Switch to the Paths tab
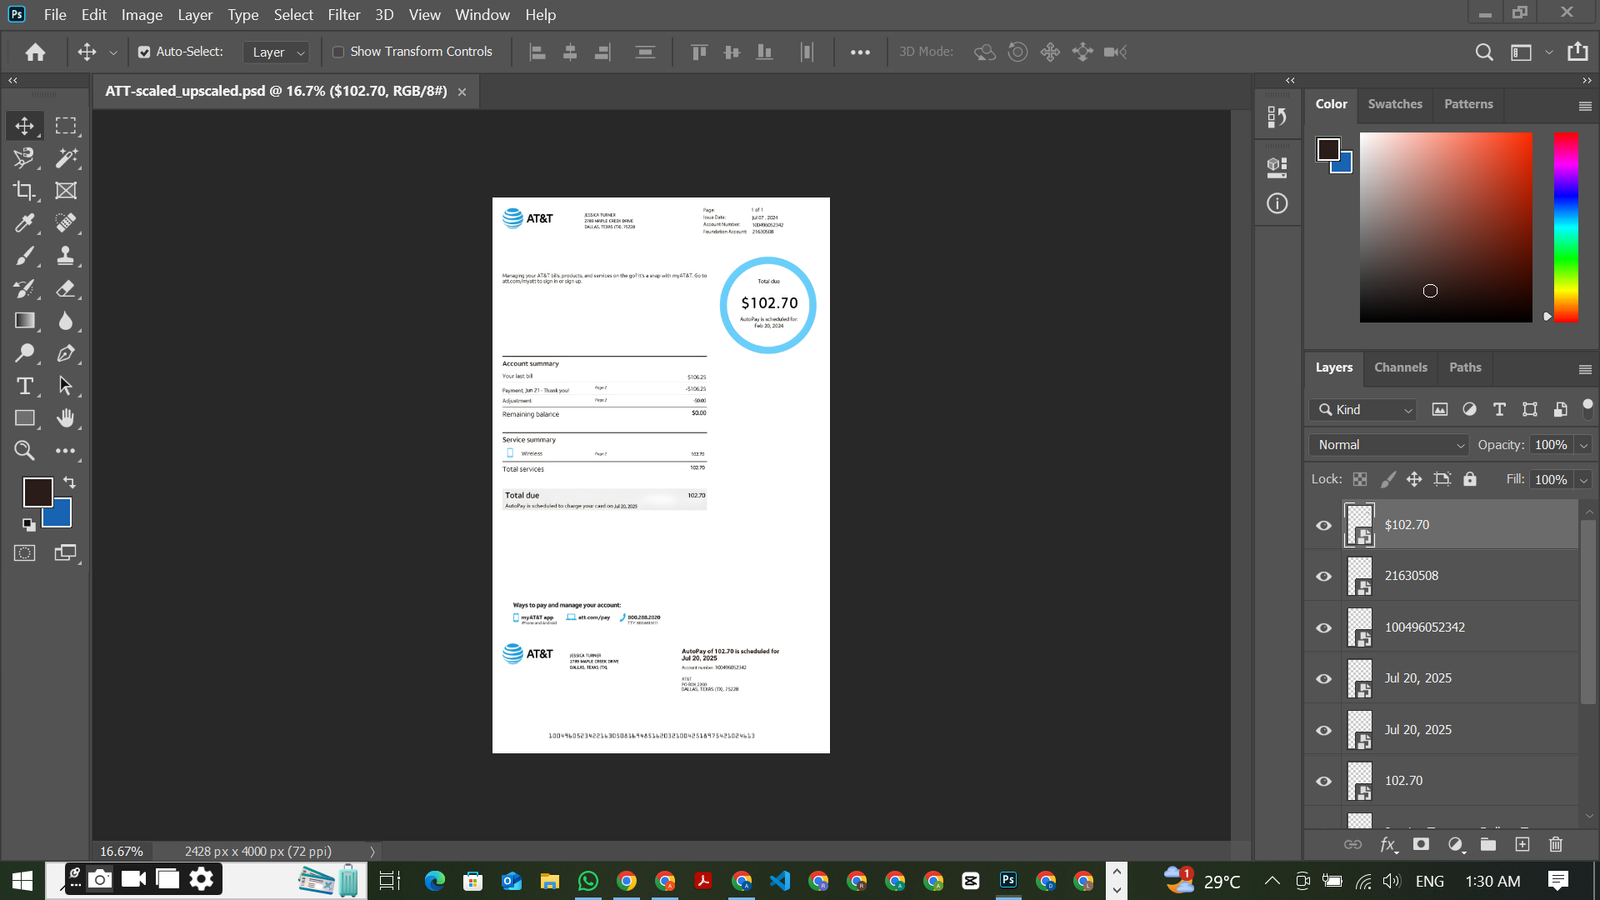Image resolution: width=1600 pixels, height=900 pixels. (x=1465, y=367)
